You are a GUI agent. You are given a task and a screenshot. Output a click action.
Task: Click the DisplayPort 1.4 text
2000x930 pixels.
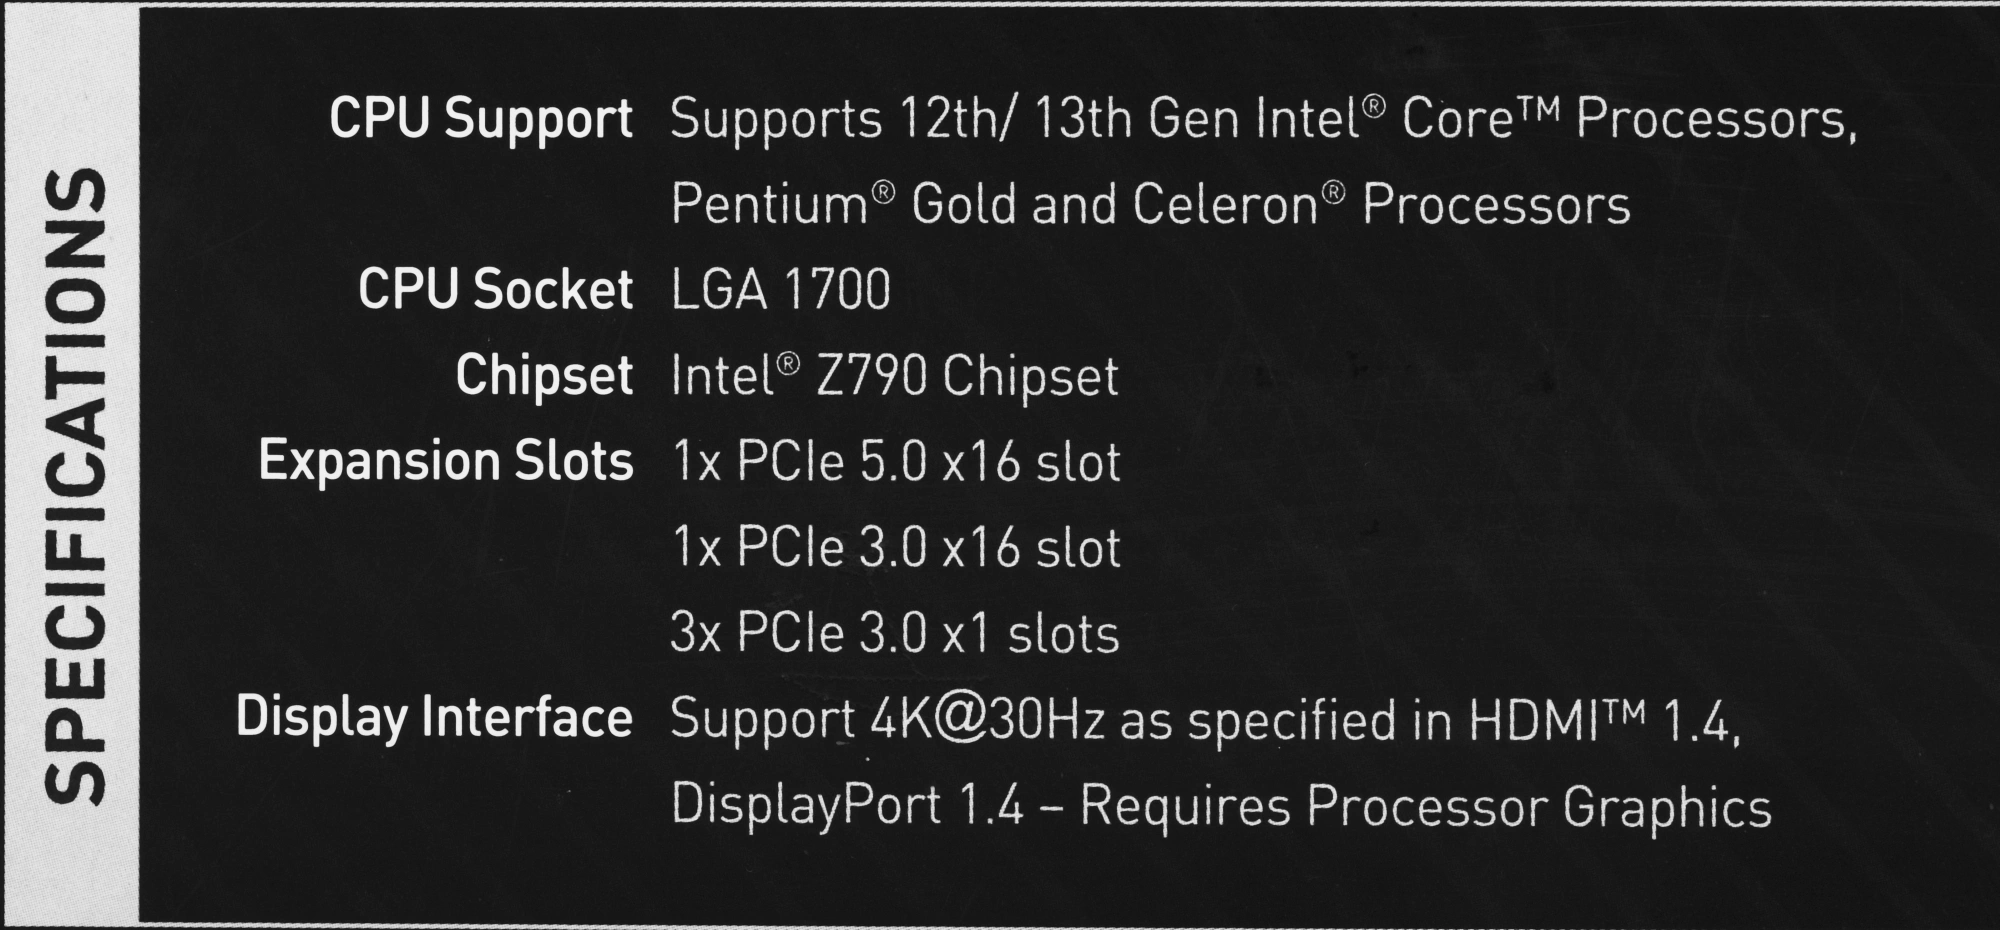click(x=847, y=806)
